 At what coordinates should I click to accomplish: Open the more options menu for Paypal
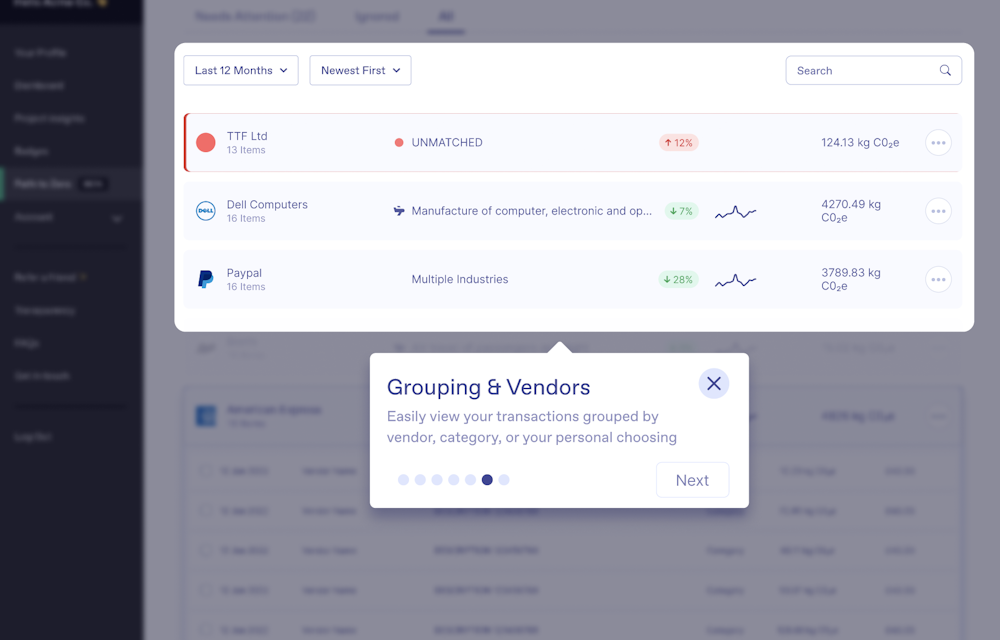click(x=937, y=280)
